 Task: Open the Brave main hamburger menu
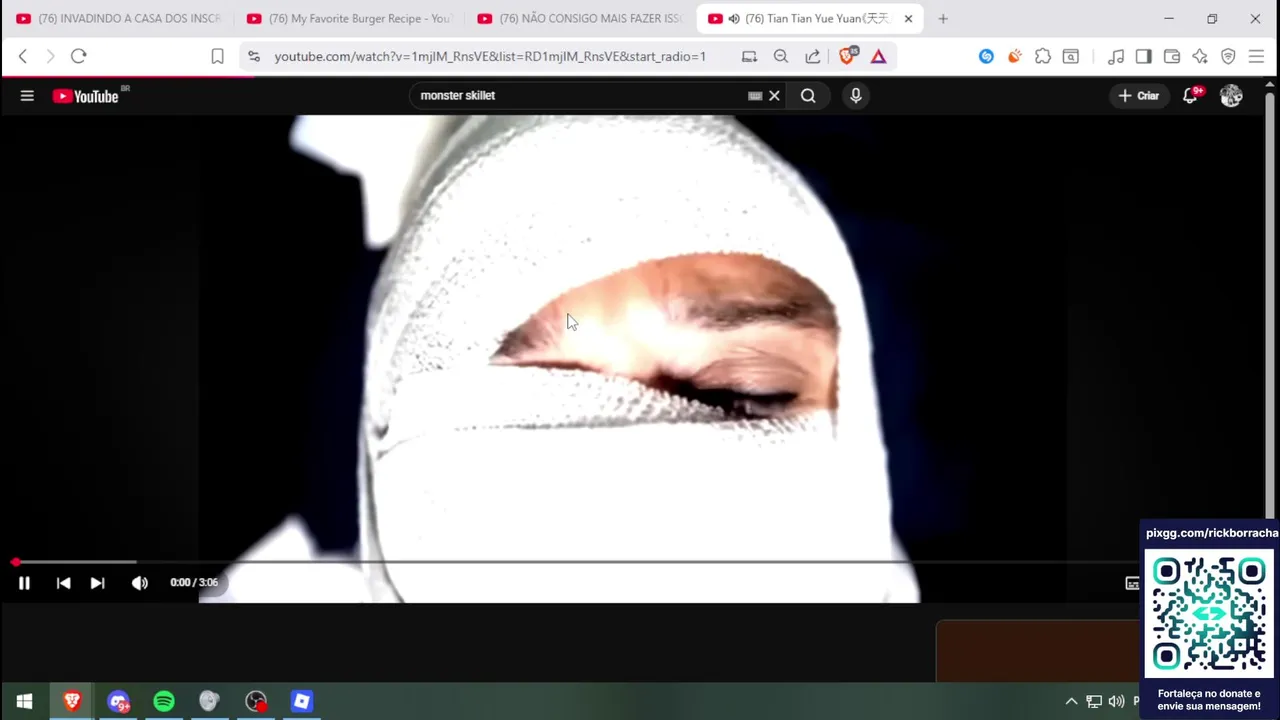coord(1256,57)
